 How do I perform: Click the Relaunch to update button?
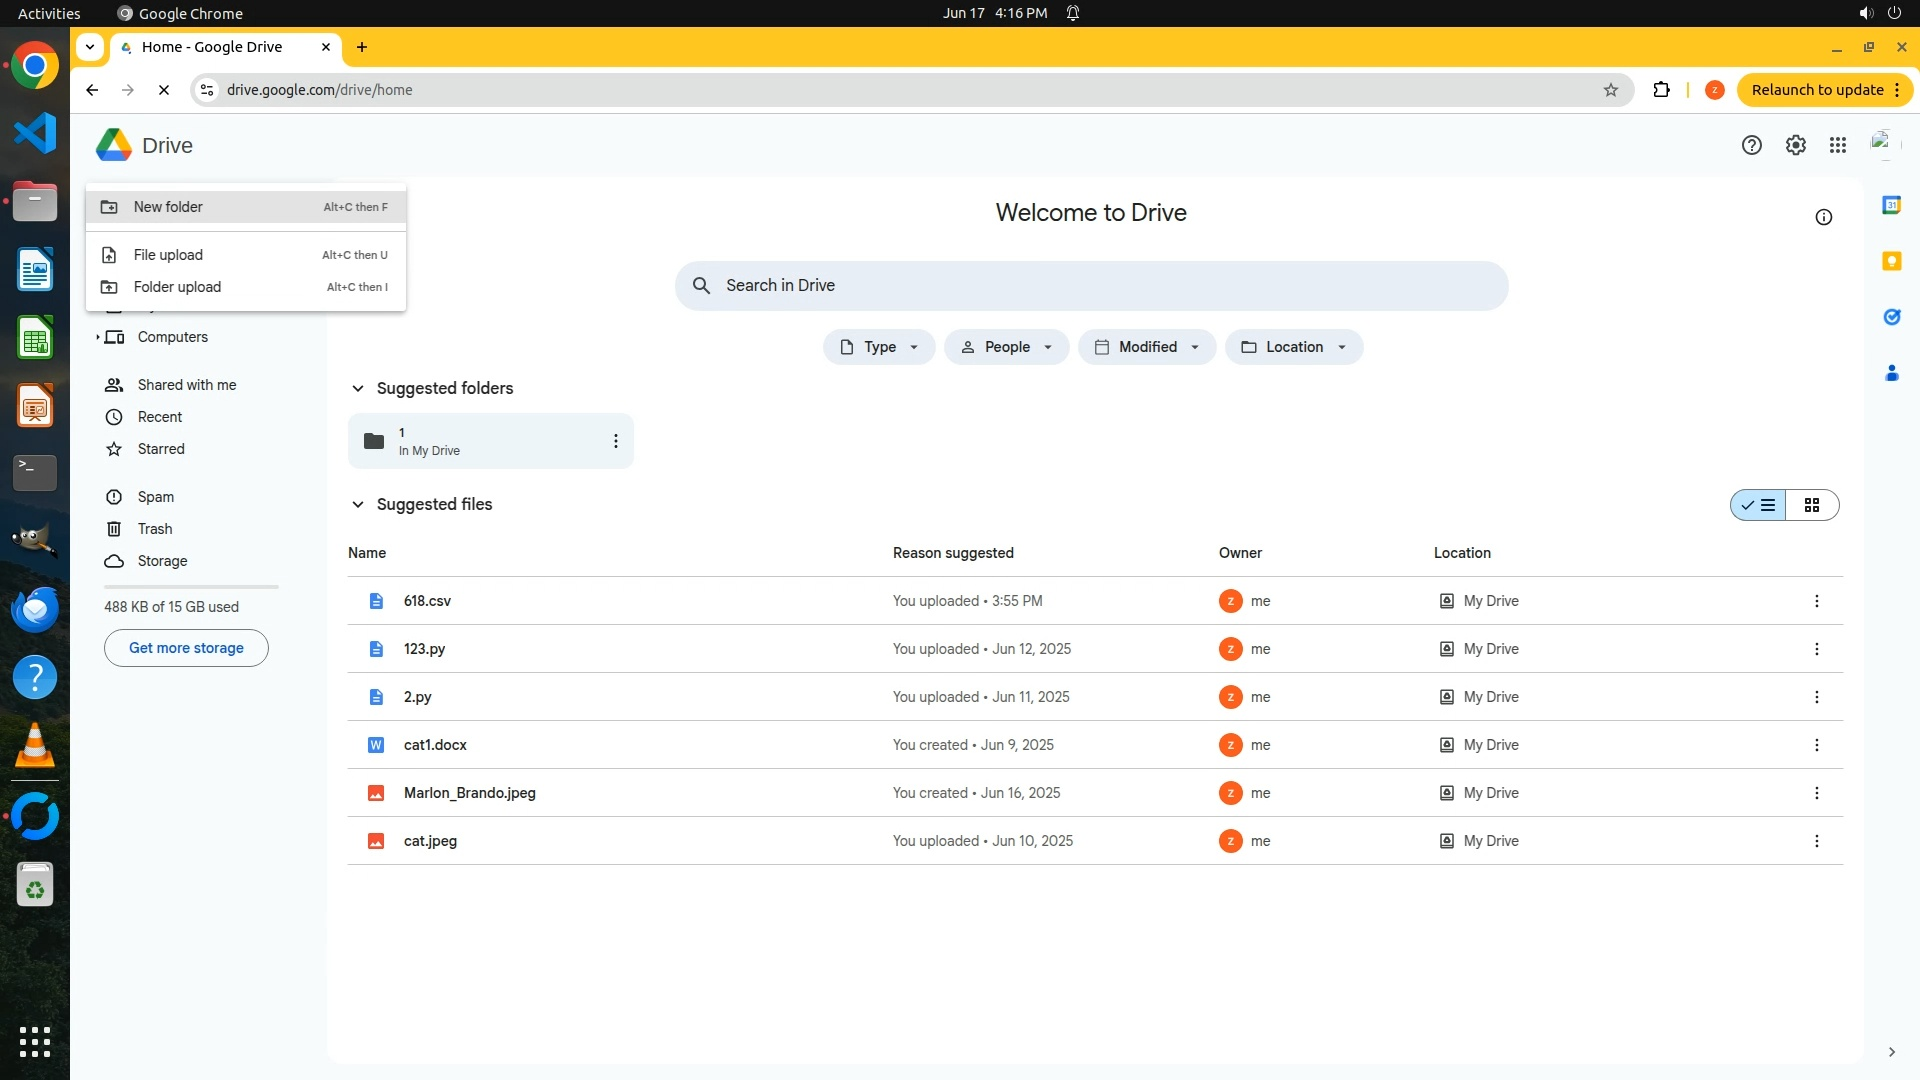click(x=1816, y=90)
